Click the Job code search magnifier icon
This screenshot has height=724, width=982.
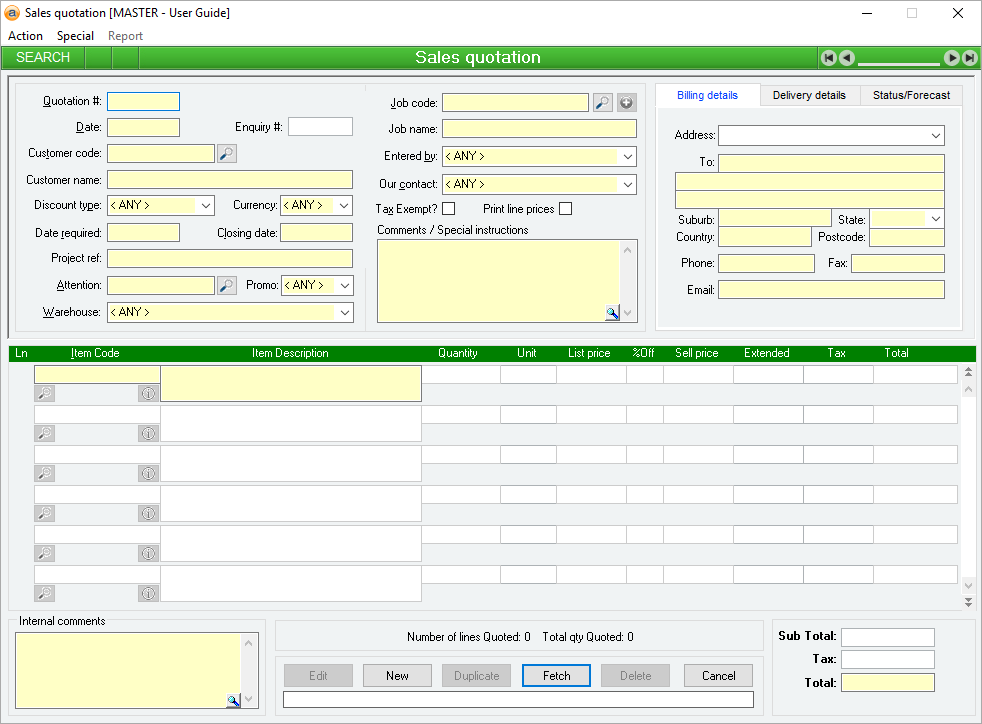tap(602, 102)
